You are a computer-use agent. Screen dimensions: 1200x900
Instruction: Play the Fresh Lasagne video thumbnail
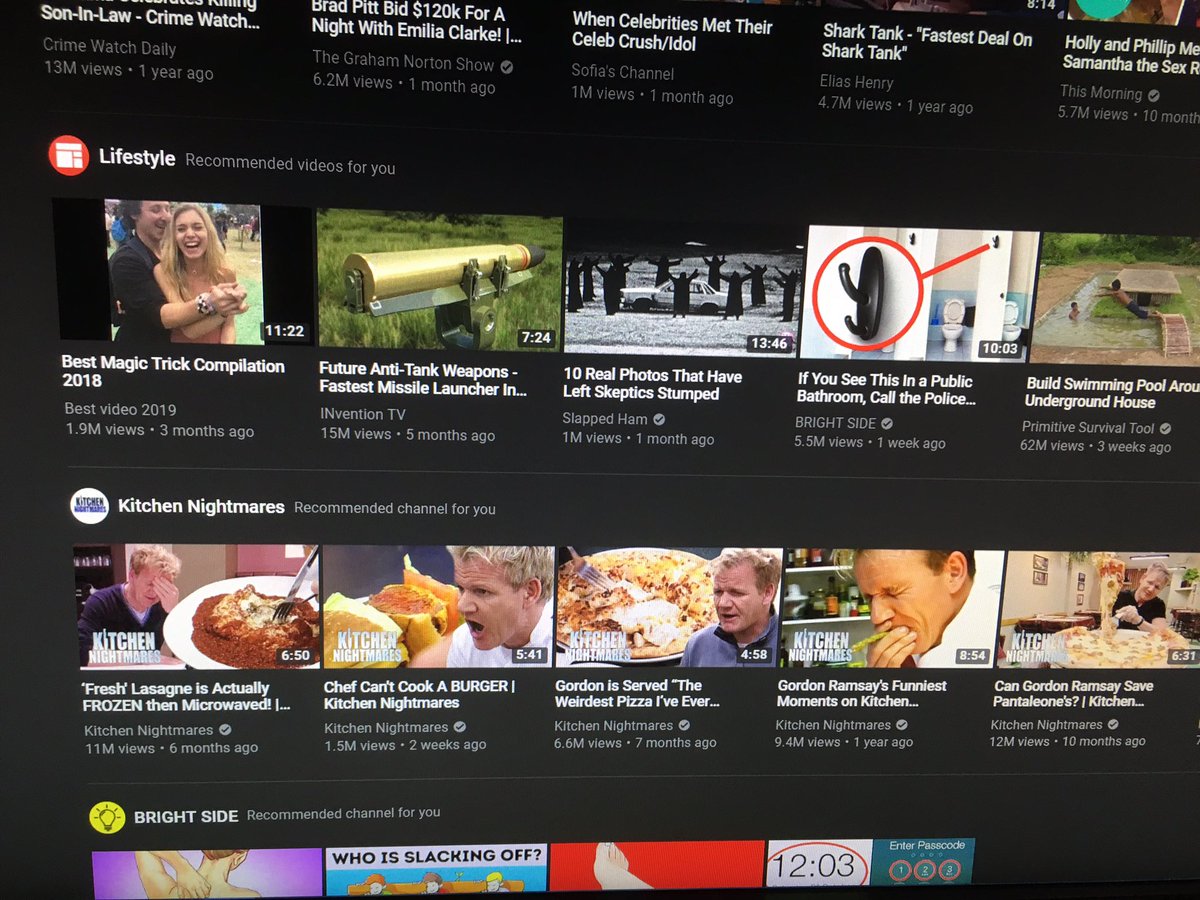click(196, 606)
